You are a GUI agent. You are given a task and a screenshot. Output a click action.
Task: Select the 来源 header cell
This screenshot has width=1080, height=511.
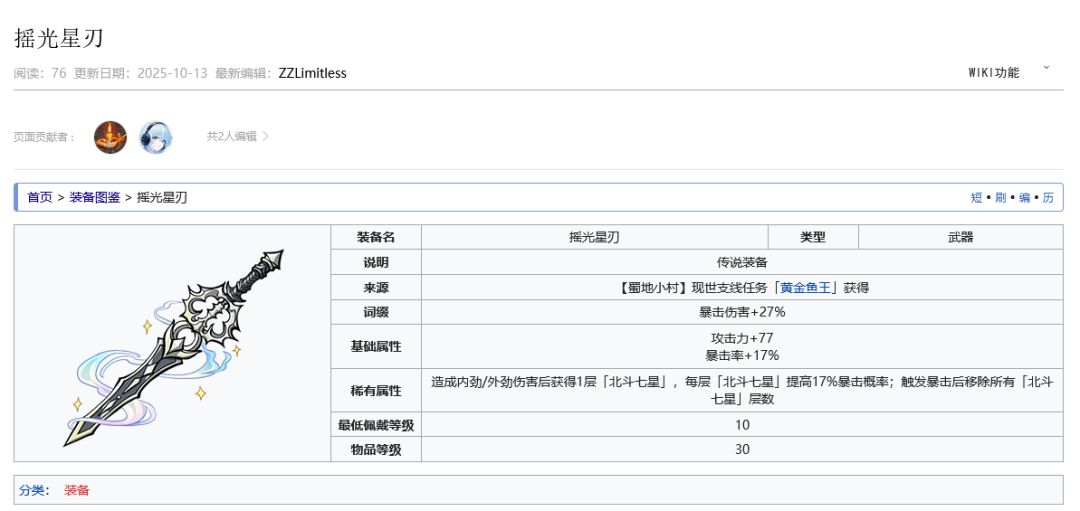(x=376, y=287)
